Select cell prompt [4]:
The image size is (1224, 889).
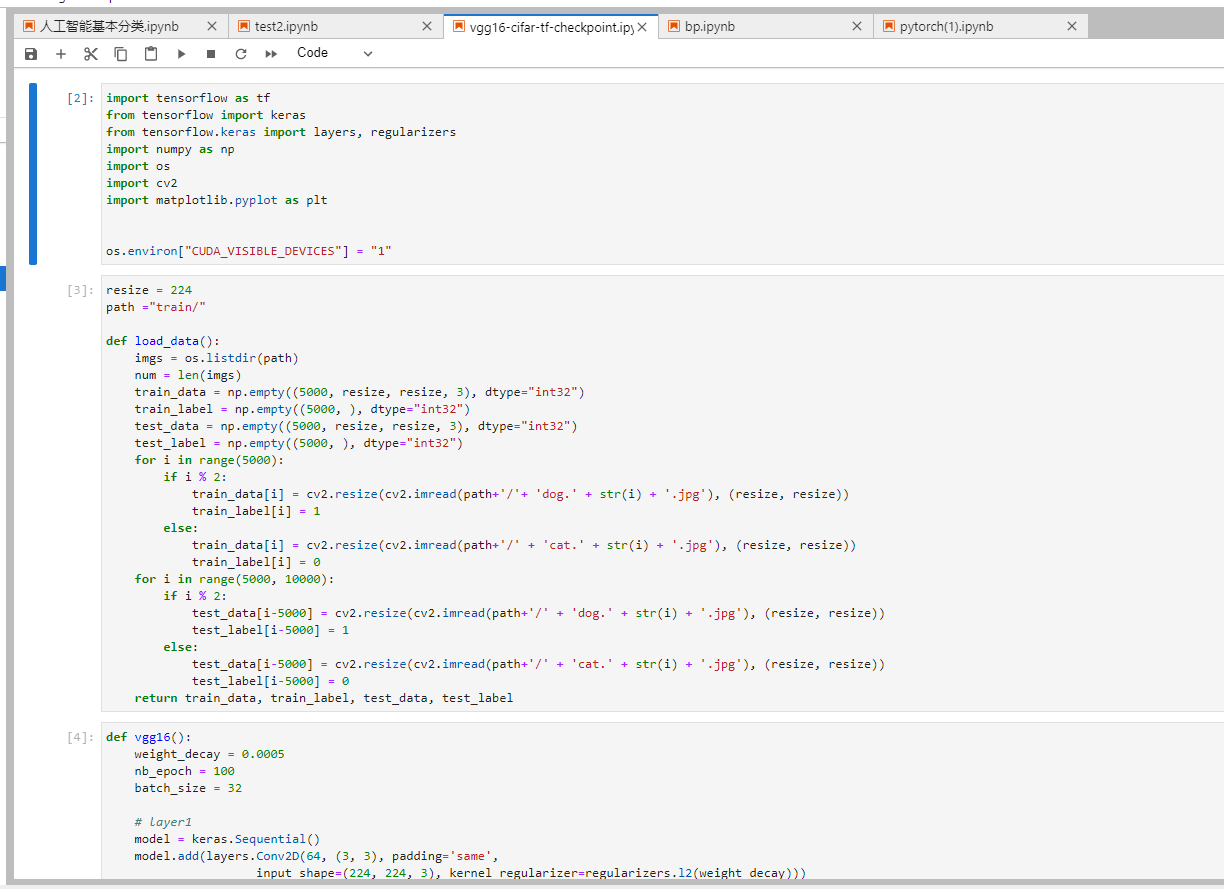tap(80, 737)
